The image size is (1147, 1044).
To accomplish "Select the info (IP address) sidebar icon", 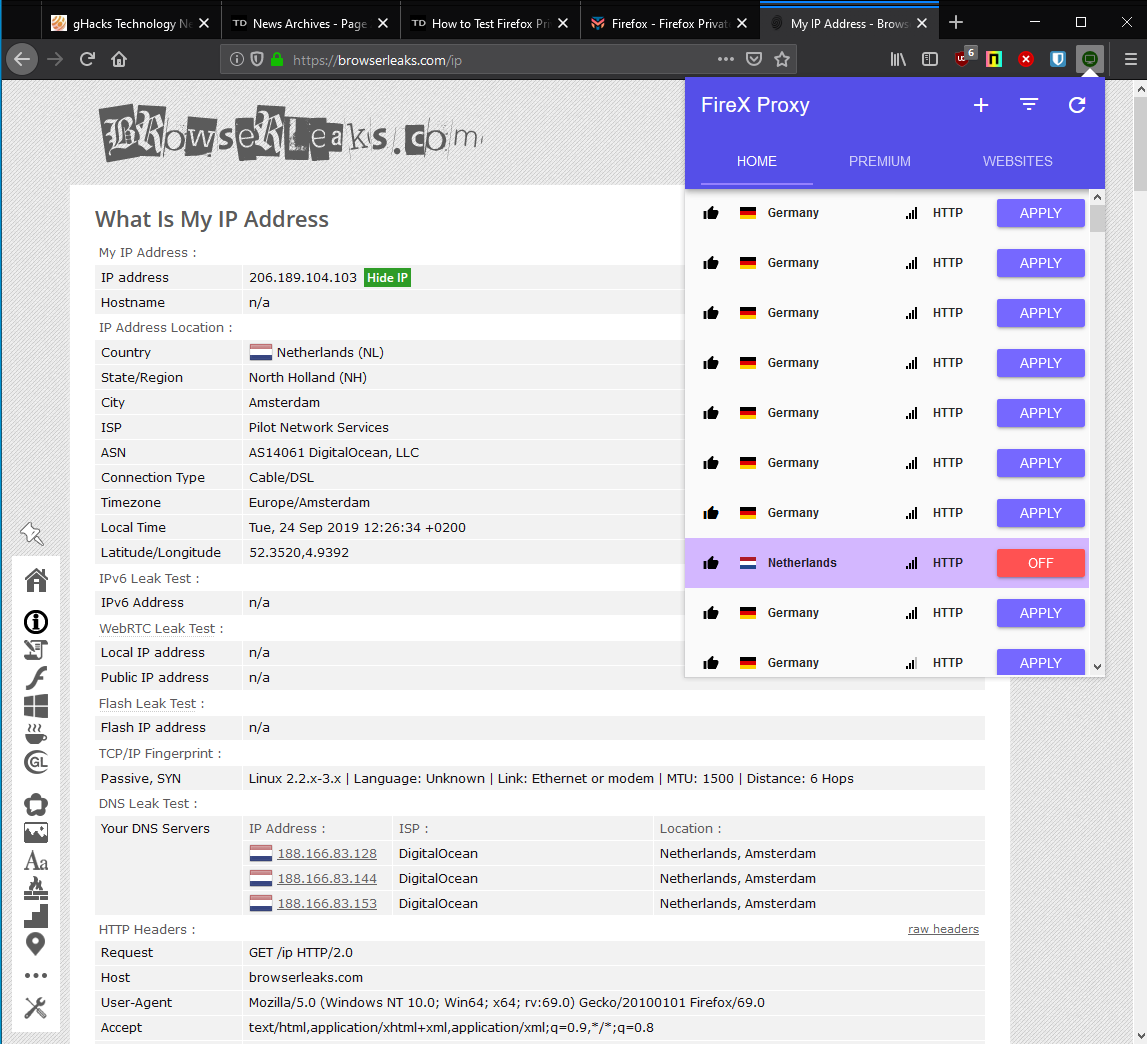I will coord(36,622).
